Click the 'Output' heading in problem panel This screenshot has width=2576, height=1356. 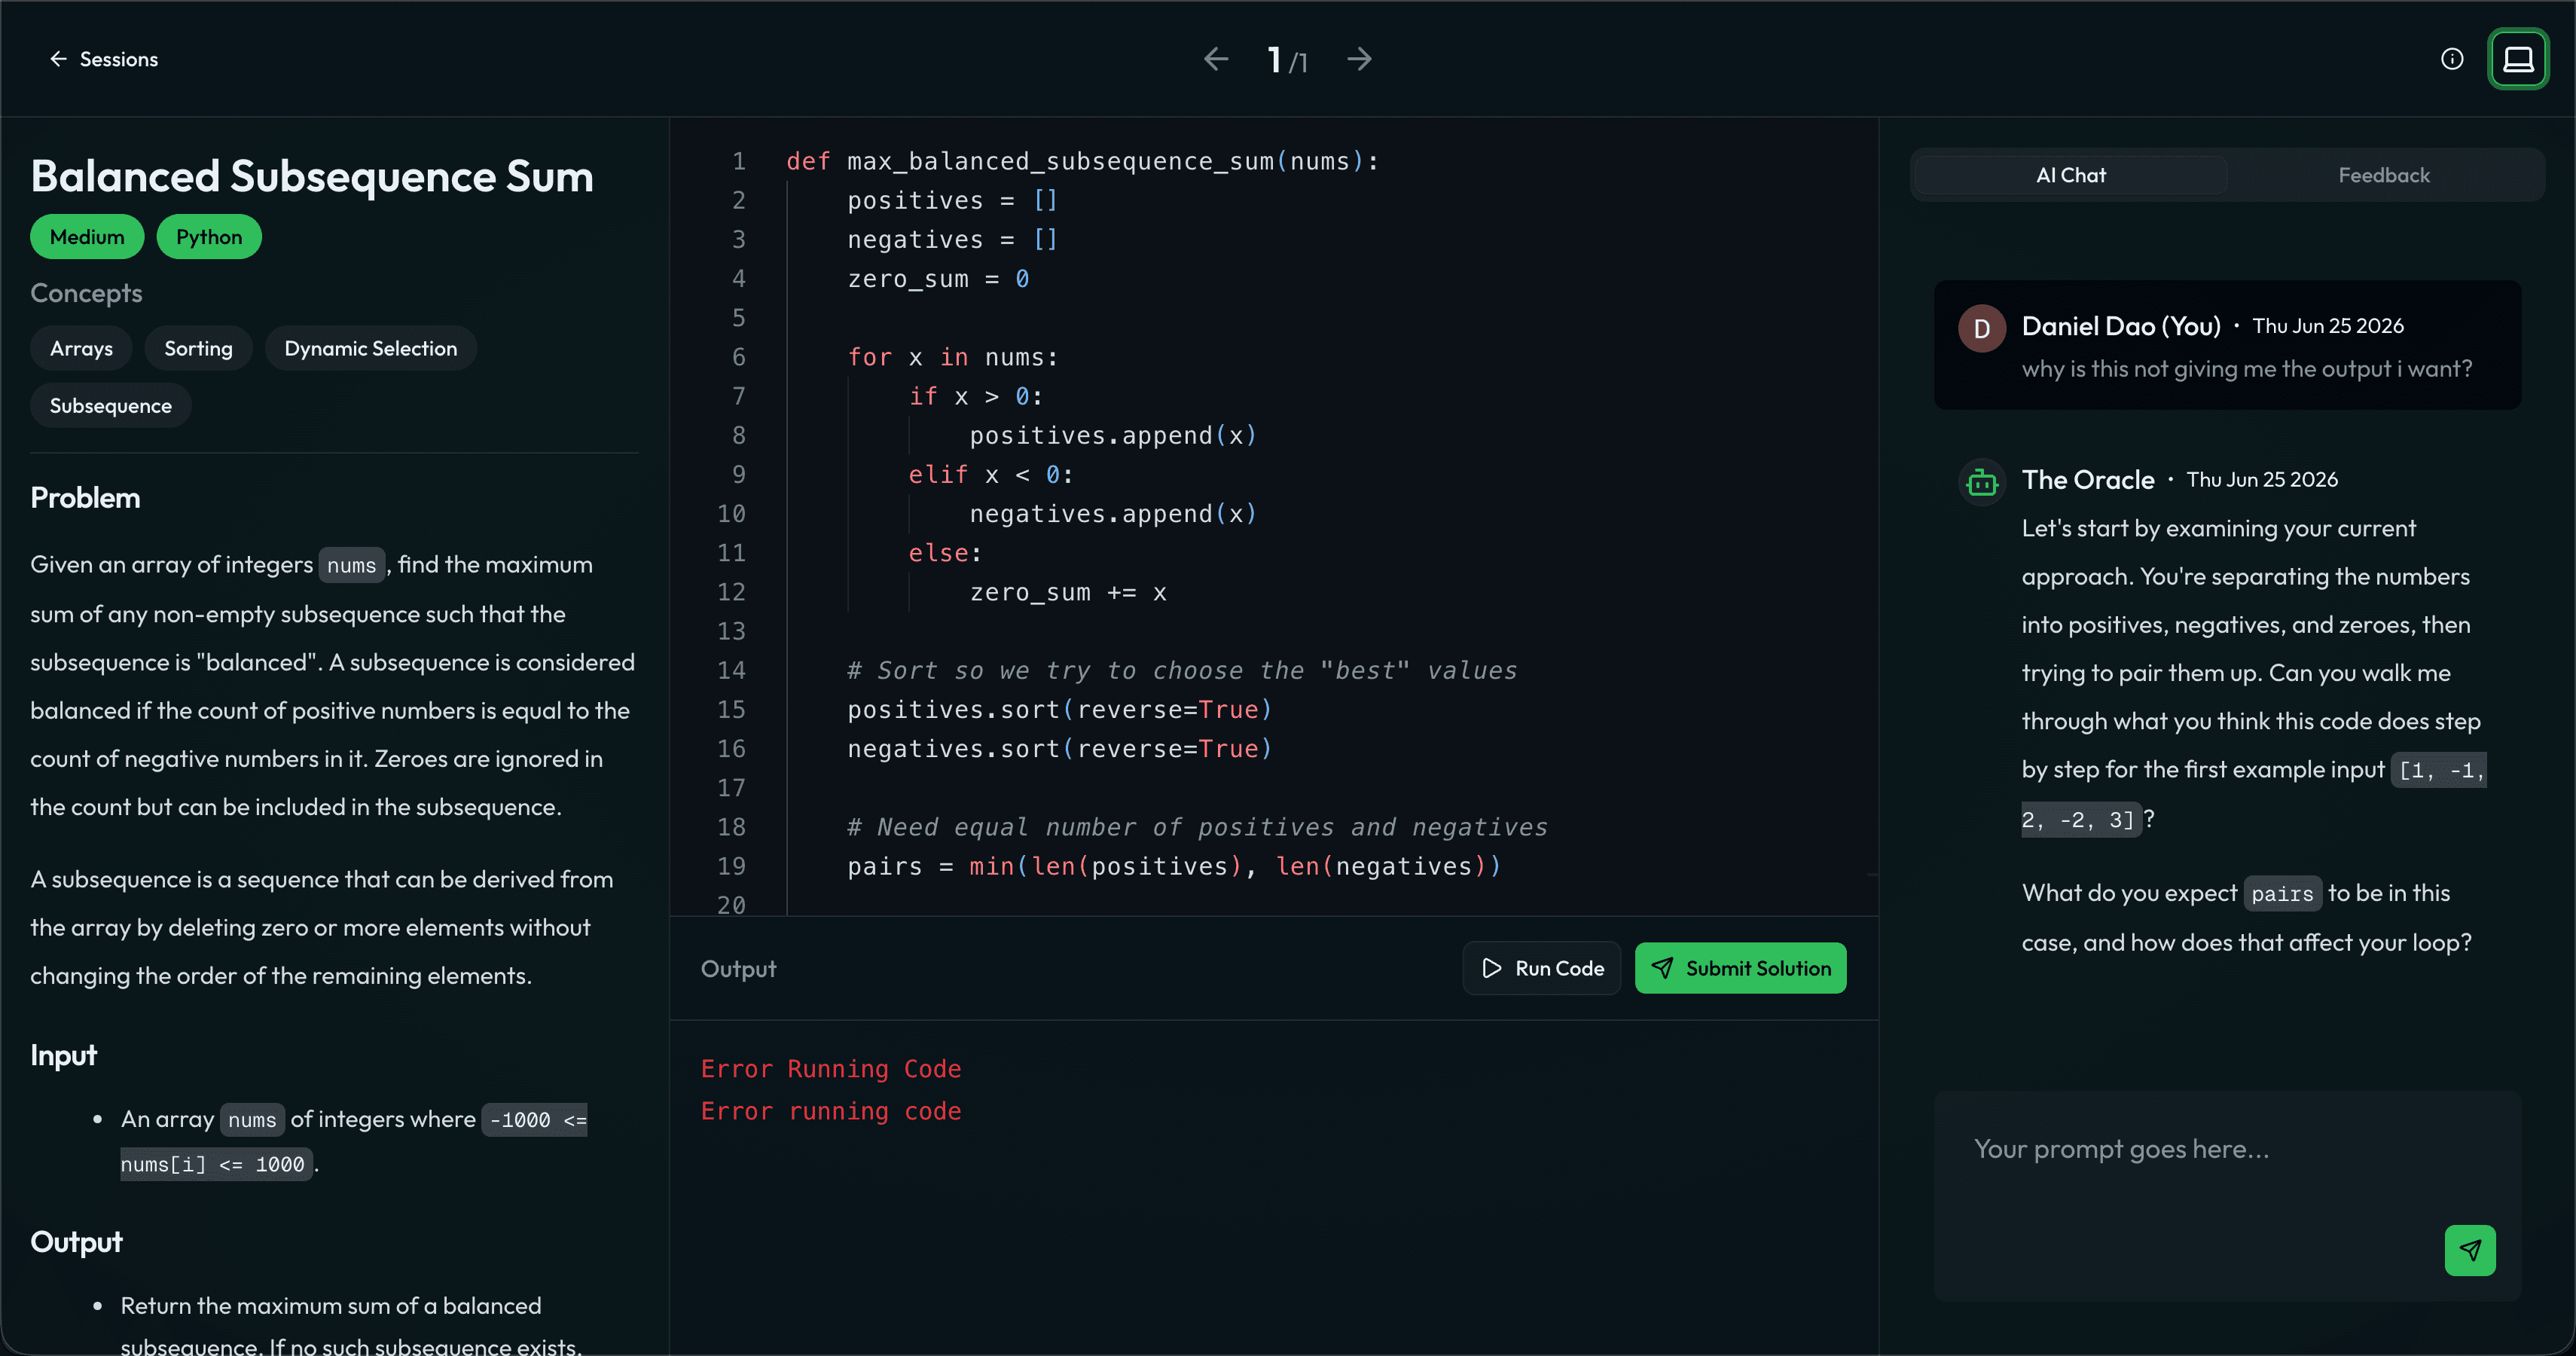point(76,1242)
